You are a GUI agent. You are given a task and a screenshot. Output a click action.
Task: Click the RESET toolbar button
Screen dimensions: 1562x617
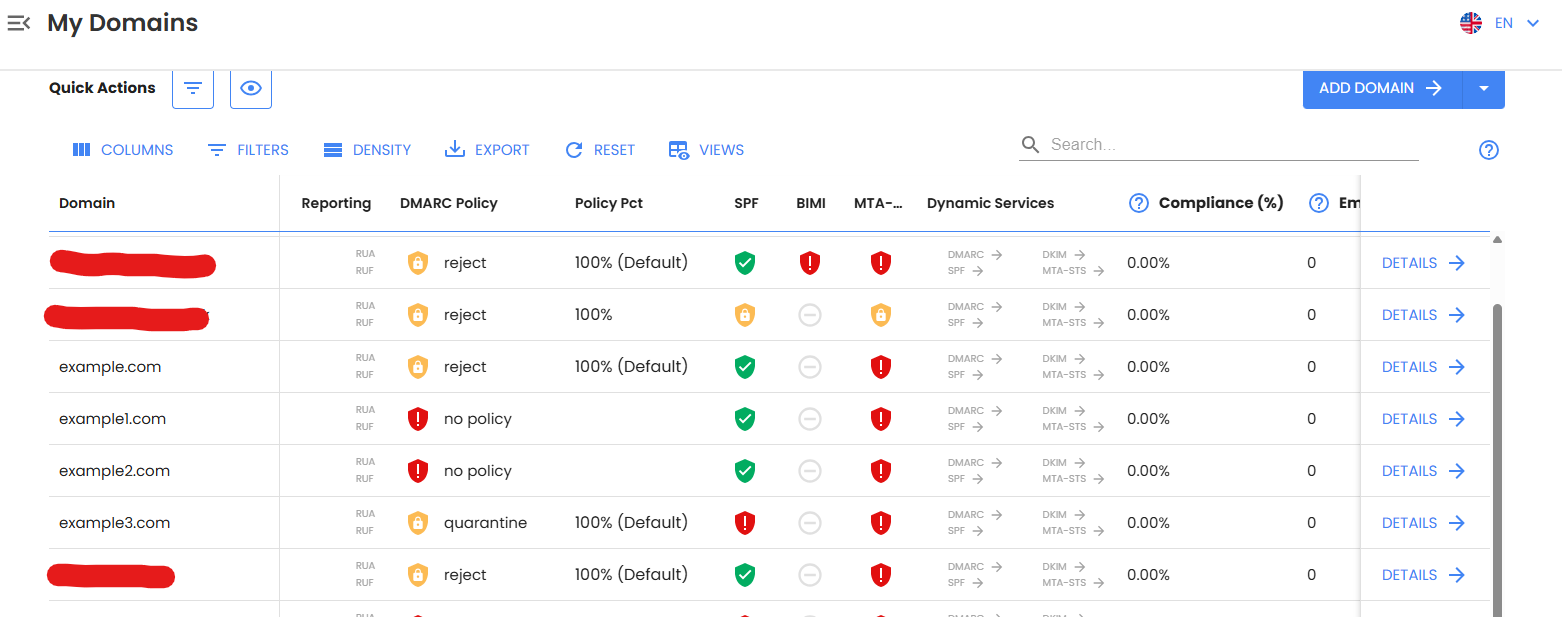(600, 150)
